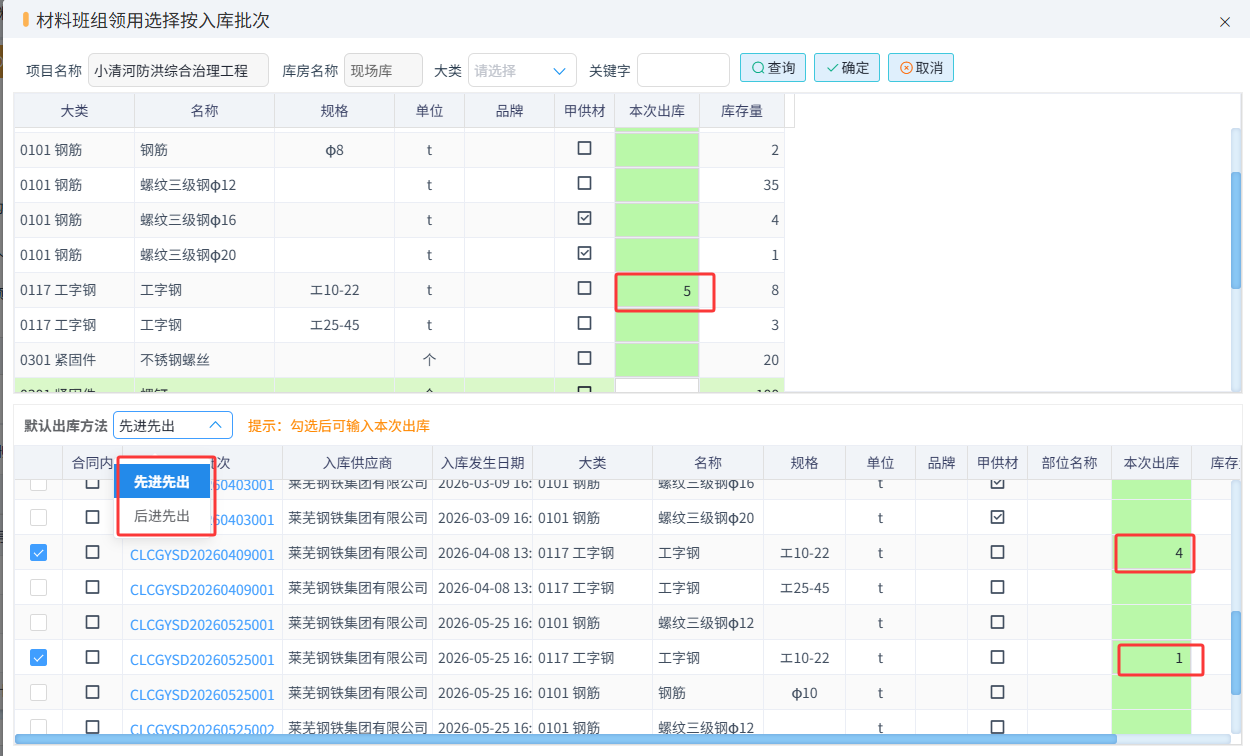
Task: Open batch link CLCGYSD20260409001 for 工25-45
Action: pyautogui.click(x=202, y=590)
